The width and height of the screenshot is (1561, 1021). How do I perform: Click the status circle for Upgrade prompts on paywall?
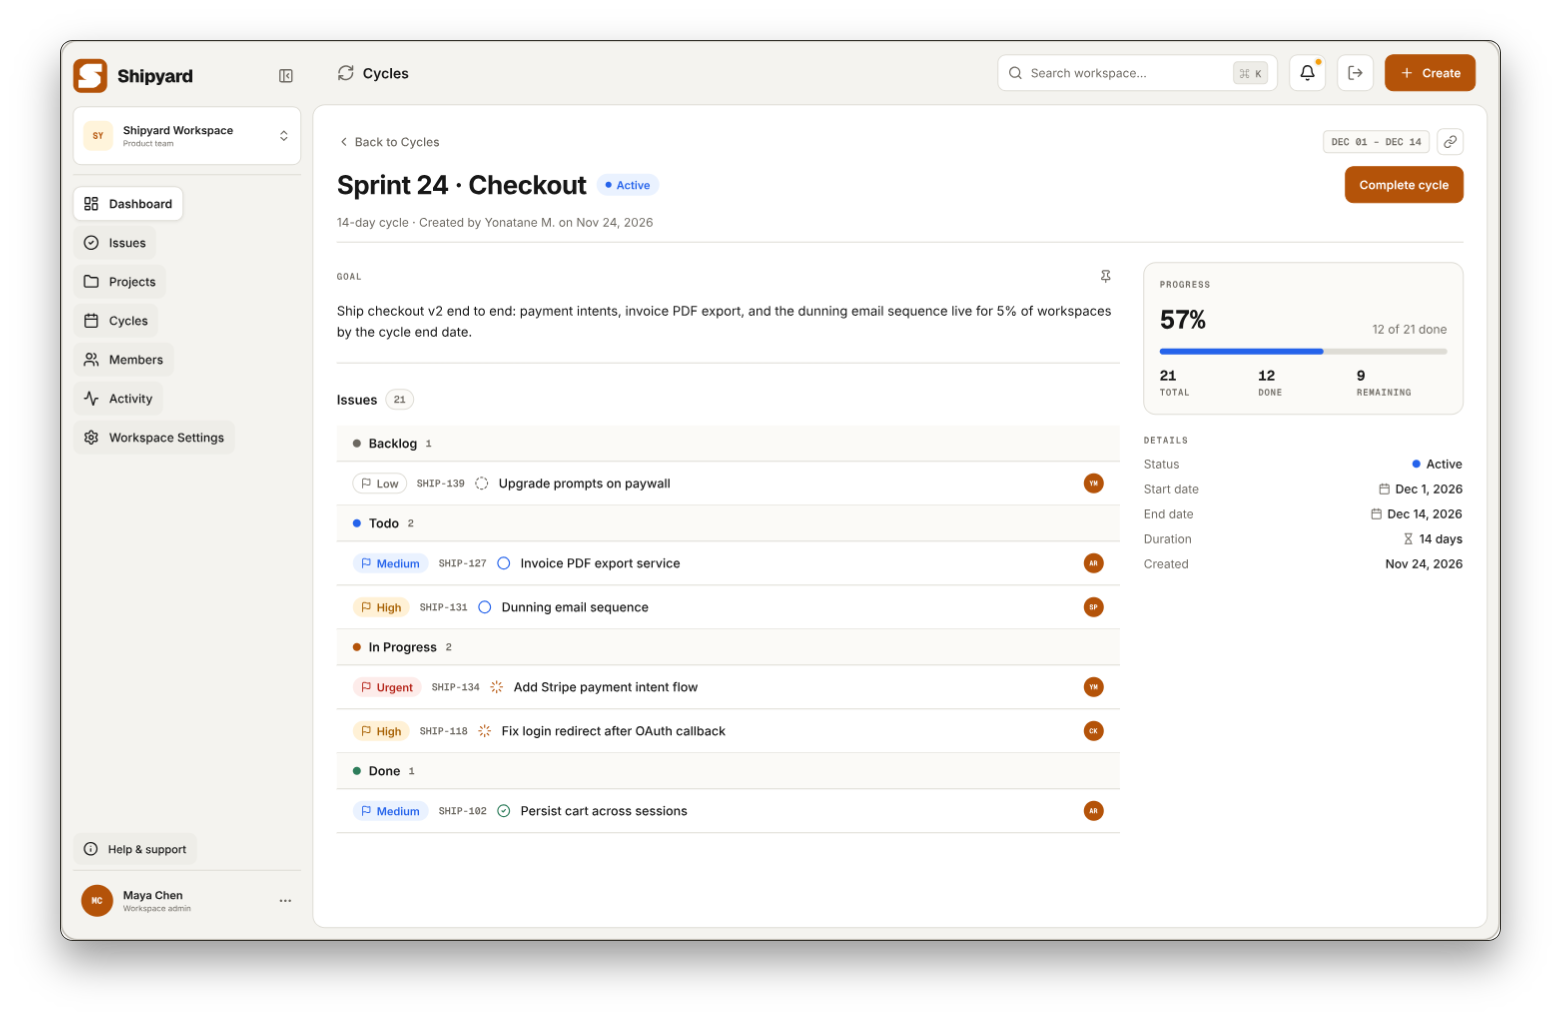[482, 484]
